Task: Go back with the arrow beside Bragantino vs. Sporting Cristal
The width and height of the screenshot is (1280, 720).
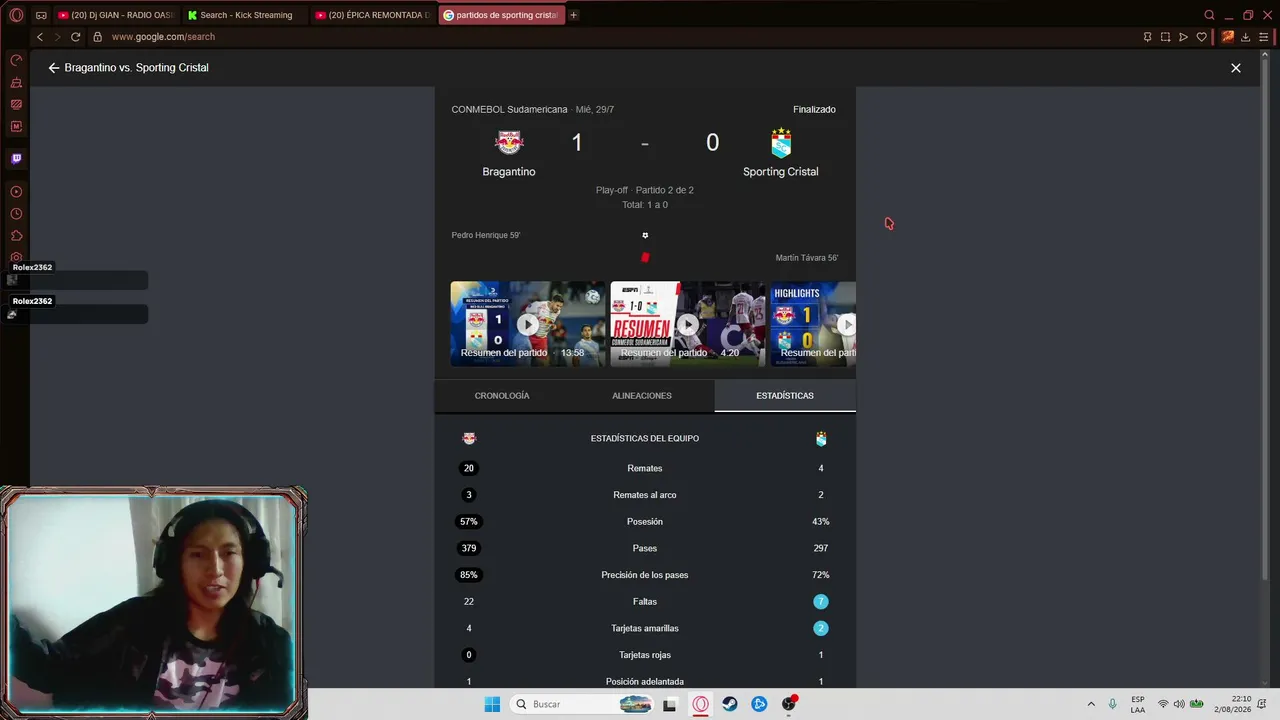Action: tap(53, 68)
